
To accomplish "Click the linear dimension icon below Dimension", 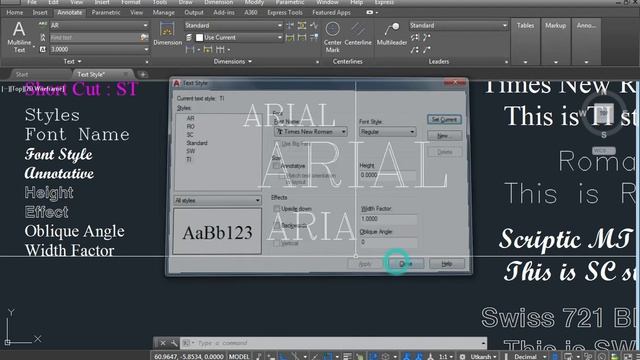I will click(190, 50).
